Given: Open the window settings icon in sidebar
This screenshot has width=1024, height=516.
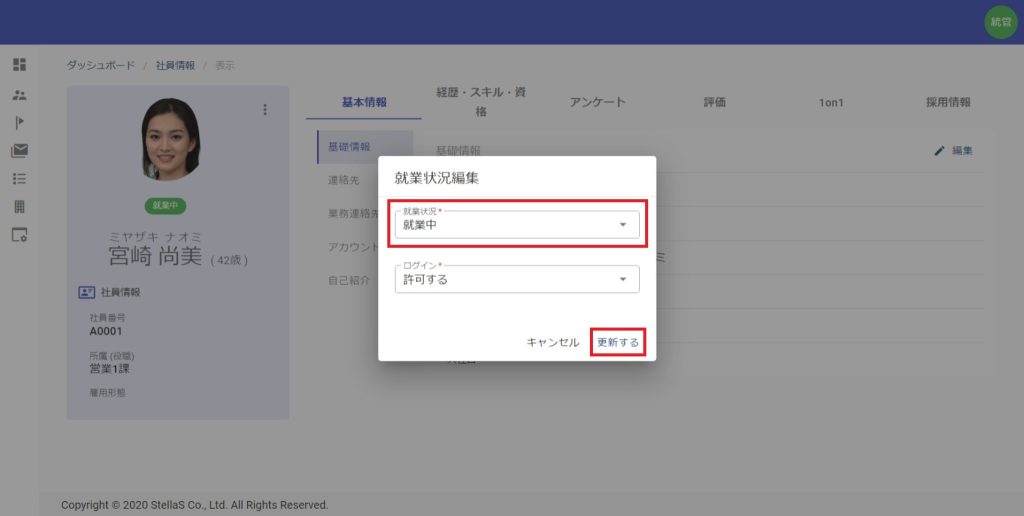Looking at the screenshot, I should point(19,235).
